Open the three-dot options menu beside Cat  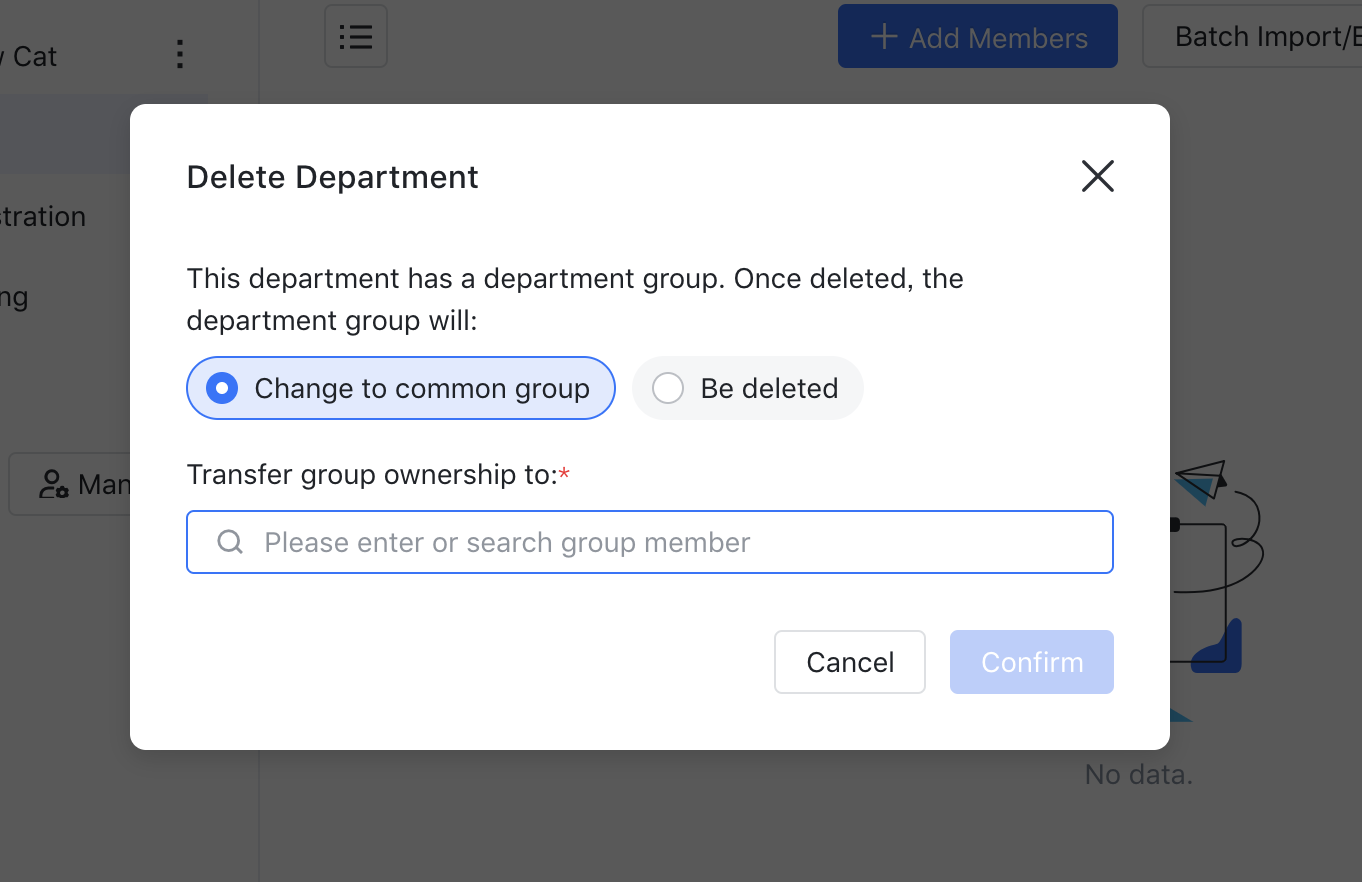(x=179, y=55)
